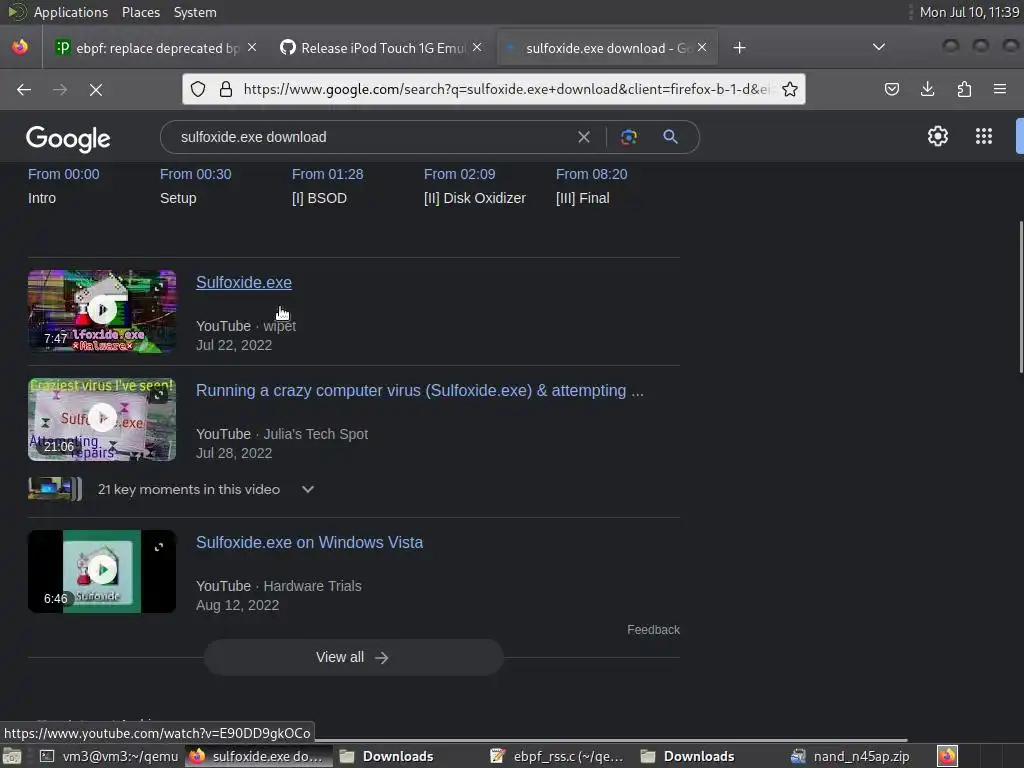
Task: Open the nand_n45ap.zip taskbar item
Action: (x=850, y=756)
